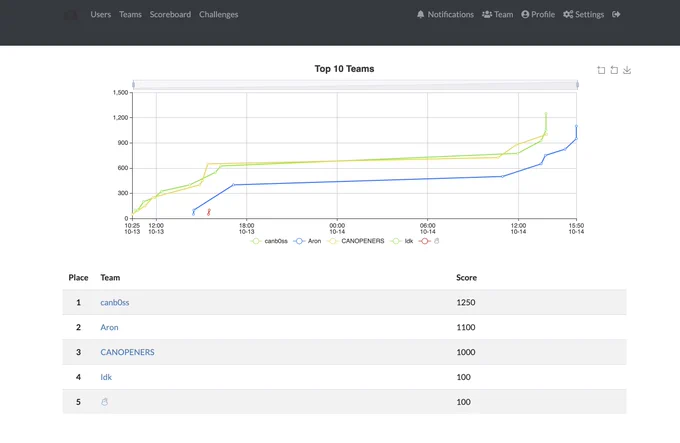The width and height of the screenshot is (680, 443).
Task: Click the bell icon beside Notifications
Action: (420, 14)
